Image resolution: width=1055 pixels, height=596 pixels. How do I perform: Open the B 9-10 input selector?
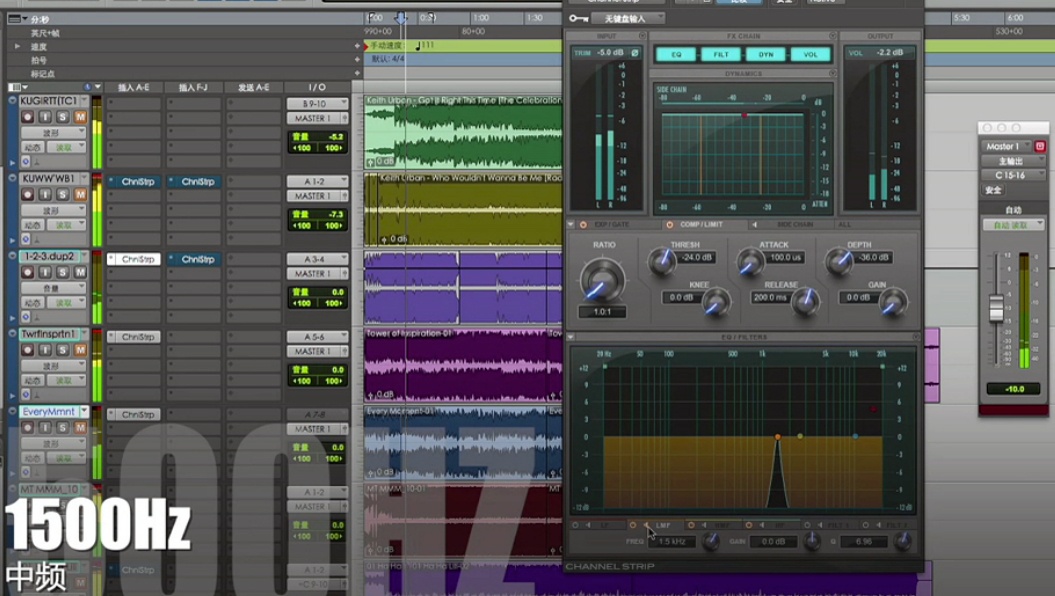[317, 103]
